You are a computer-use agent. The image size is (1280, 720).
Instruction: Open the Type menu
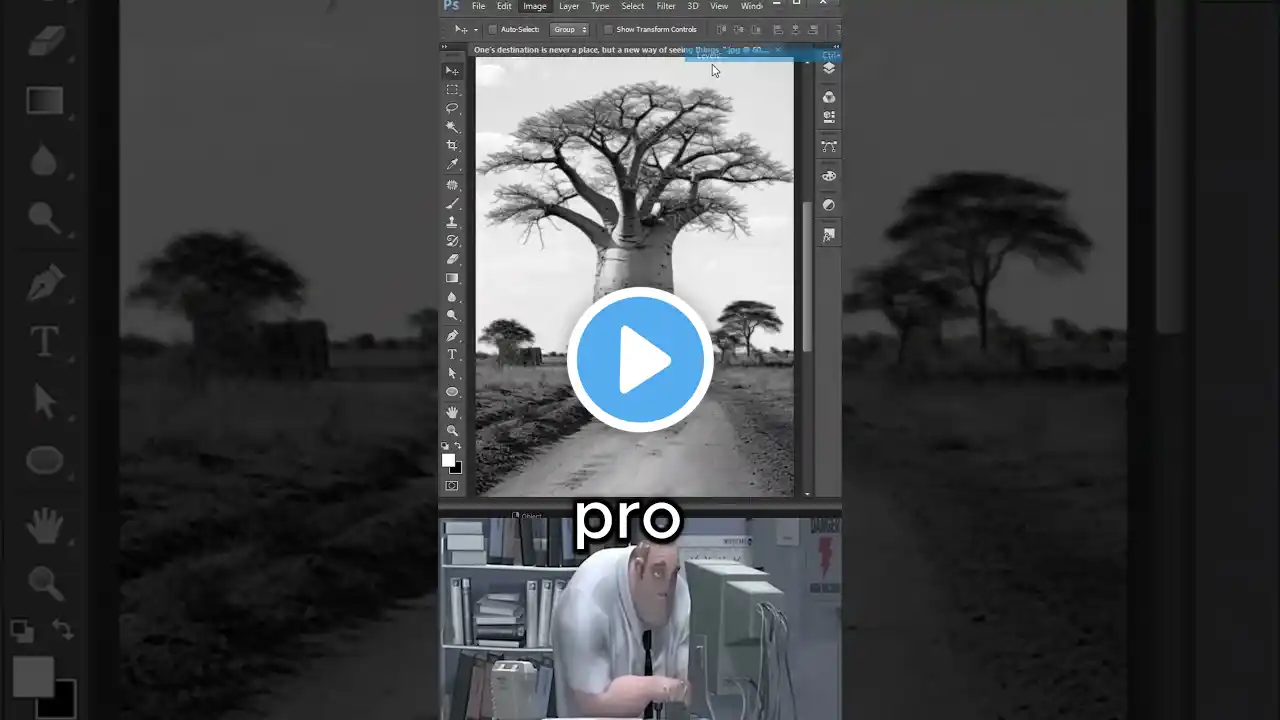pos(600,6)
